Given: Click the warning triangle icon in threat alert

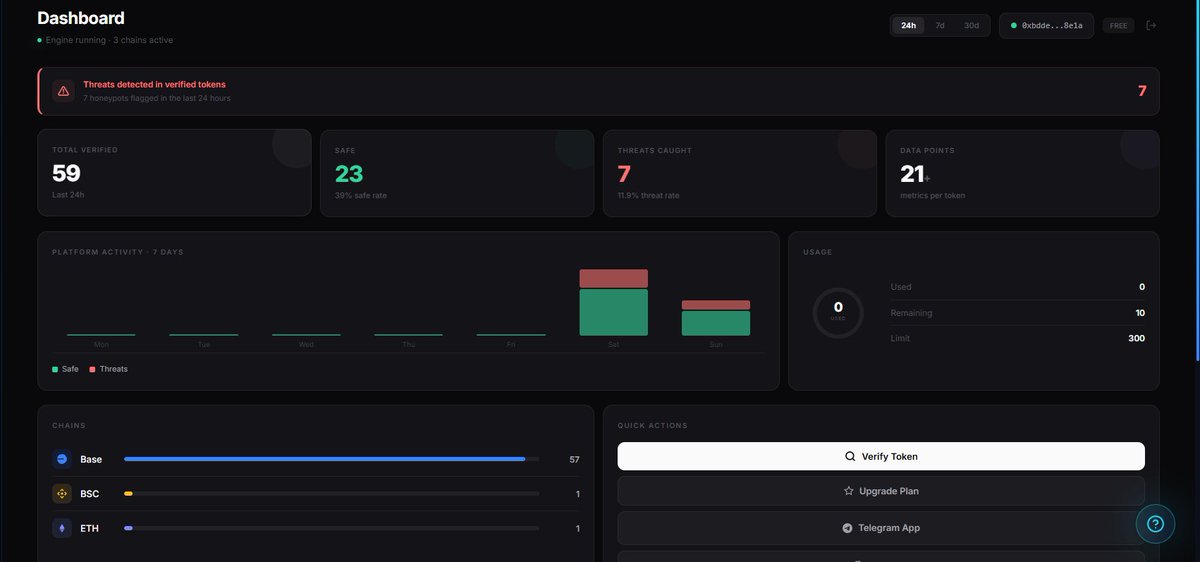Looking at the screenshot, I should coord(64,91).
